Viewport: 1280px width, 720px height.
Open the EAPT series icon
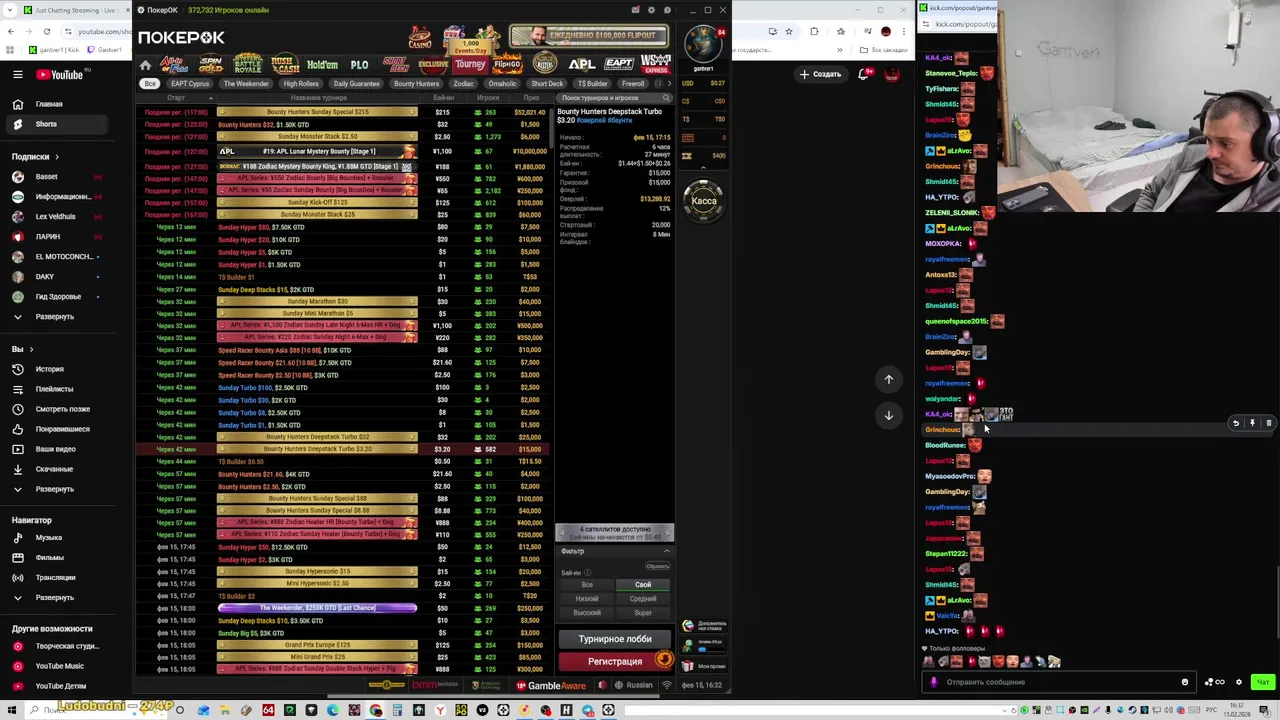click(619, 65)
